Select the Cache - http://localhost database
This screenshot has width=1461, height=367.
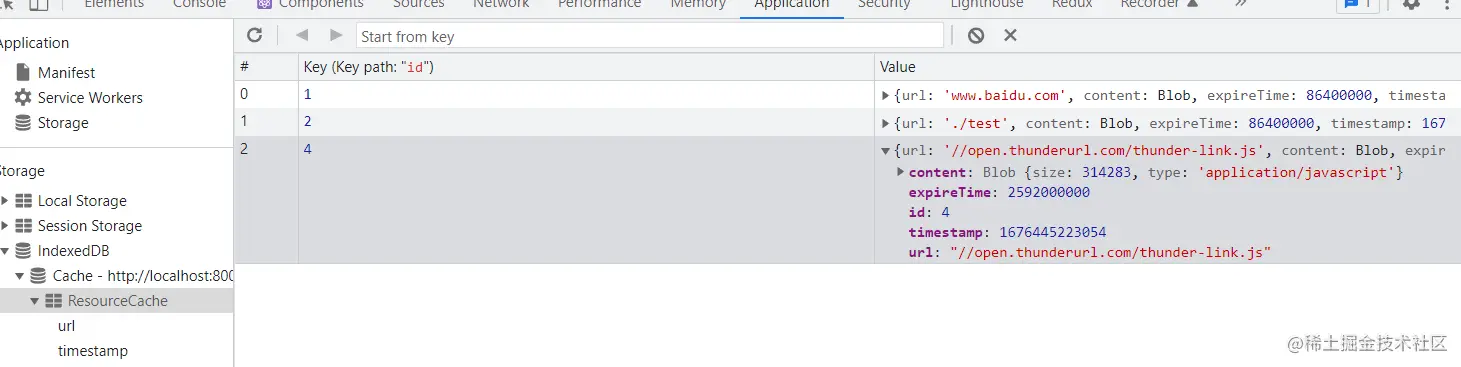pos(143,275)
